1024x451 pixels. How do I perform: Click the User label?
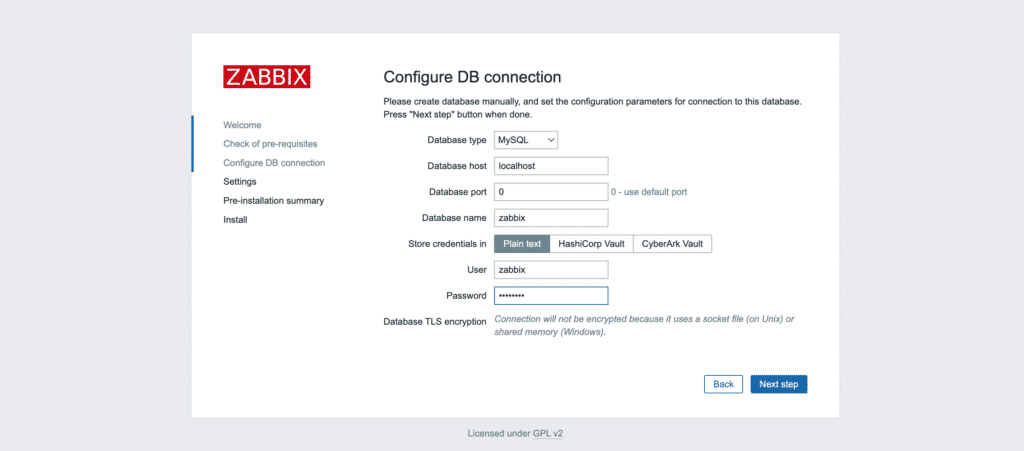(477, 270)
